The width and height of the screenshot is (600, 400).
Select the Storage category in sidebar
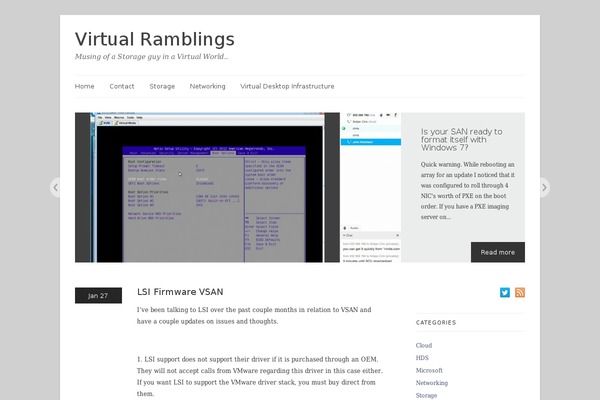pos(426,395)
